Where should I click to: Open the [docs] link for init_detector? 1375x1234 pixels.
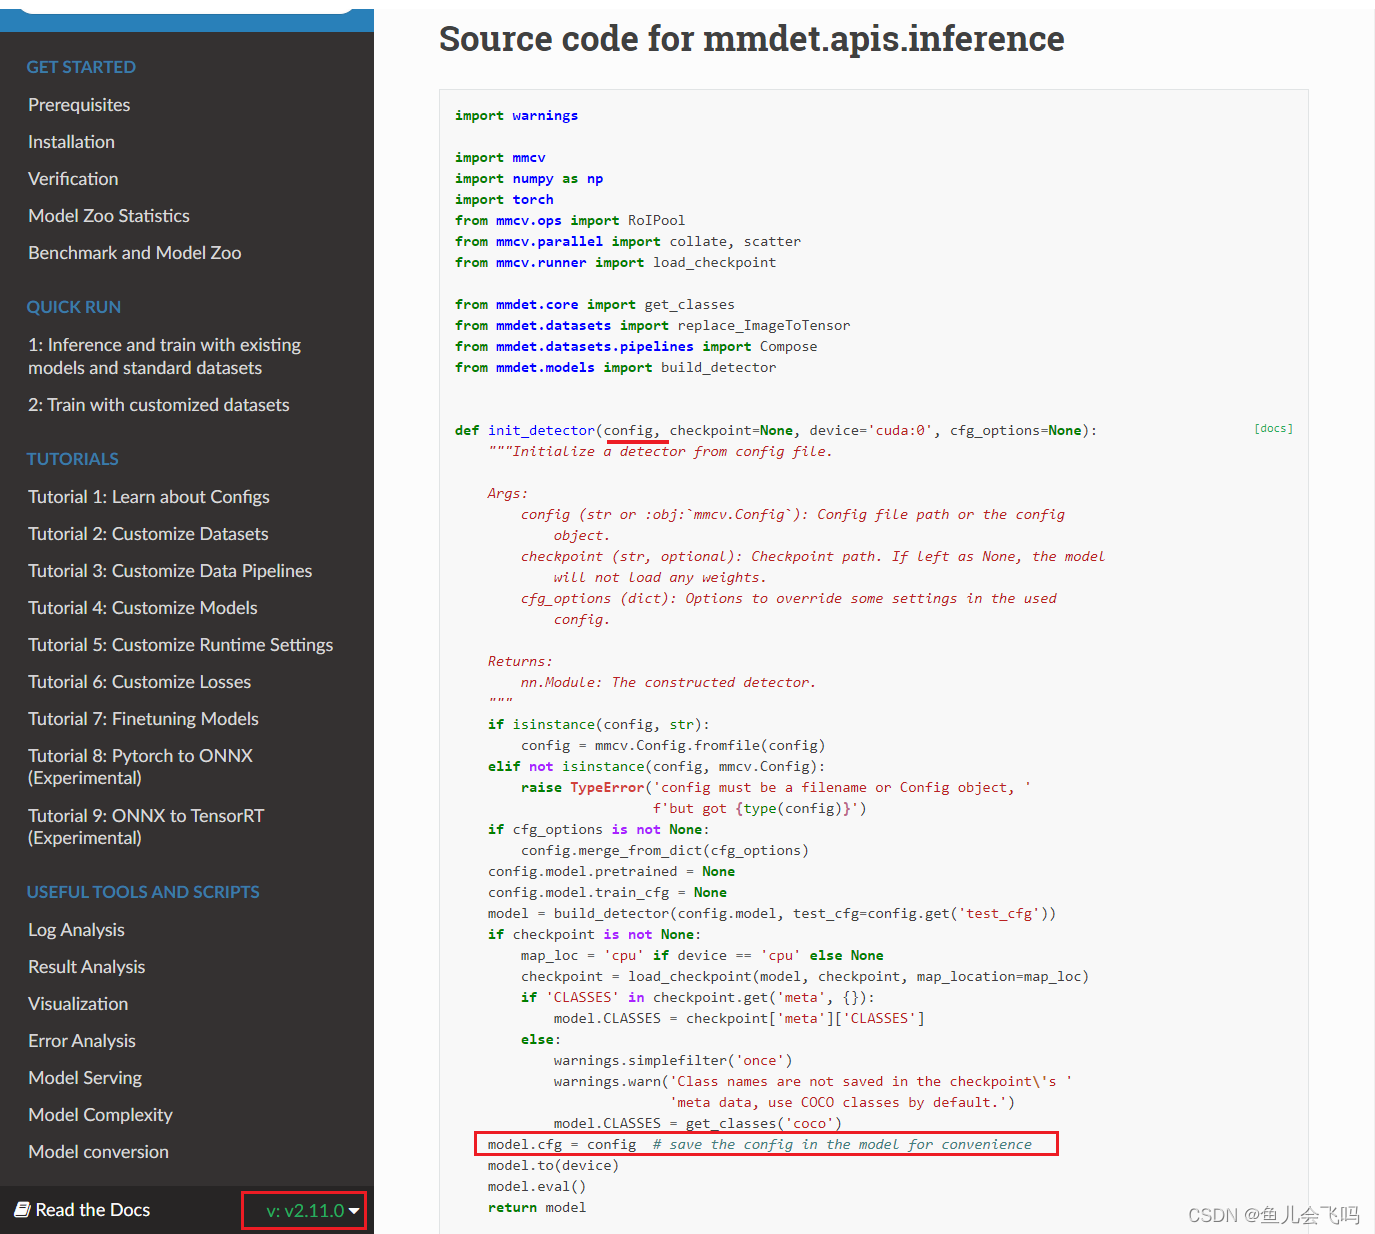point(1272,428)
